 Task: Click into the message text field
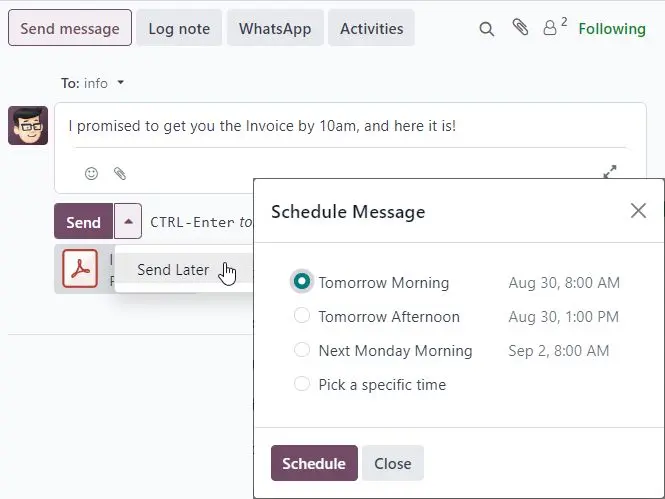pyautogui.click(x=350, y=127)
